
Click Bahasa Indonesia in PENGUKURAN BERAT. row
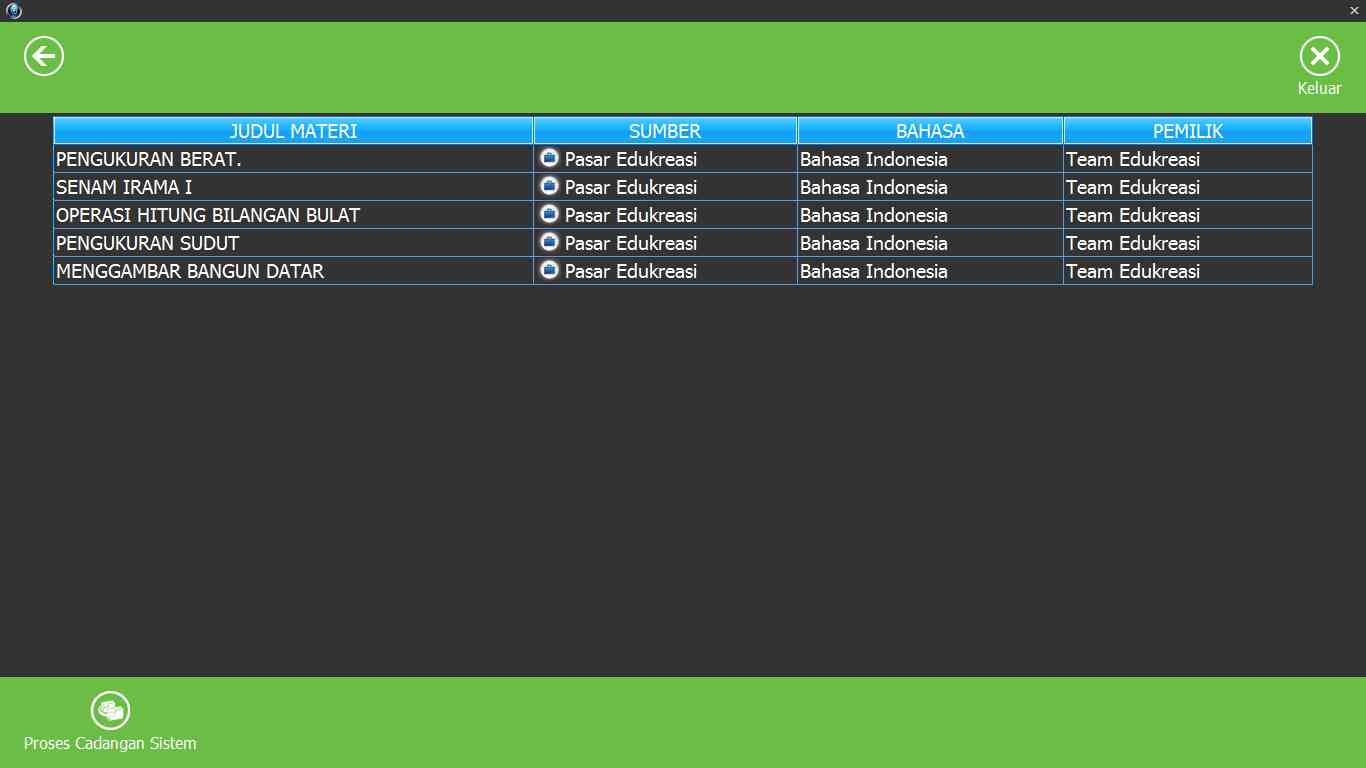point(874,159)
